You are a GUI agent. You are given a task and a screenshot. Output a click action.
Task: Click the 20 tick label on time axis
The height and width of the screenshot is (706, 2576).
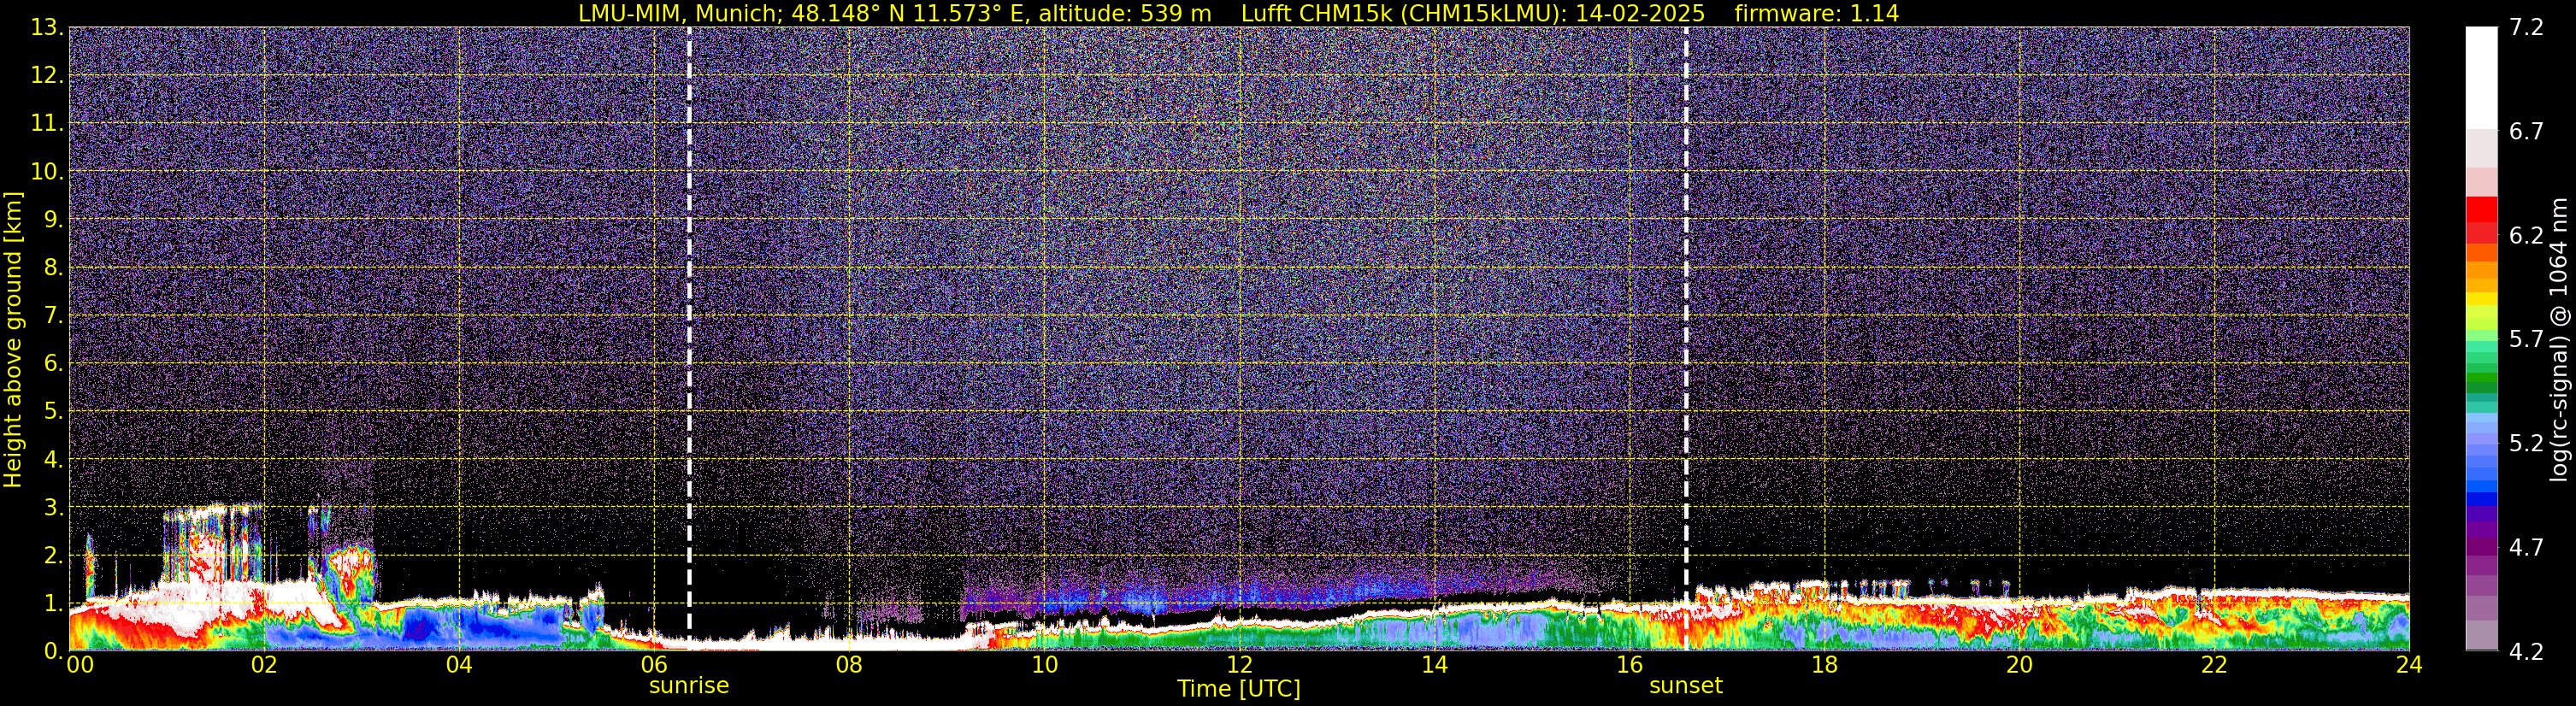(2019, 665)
